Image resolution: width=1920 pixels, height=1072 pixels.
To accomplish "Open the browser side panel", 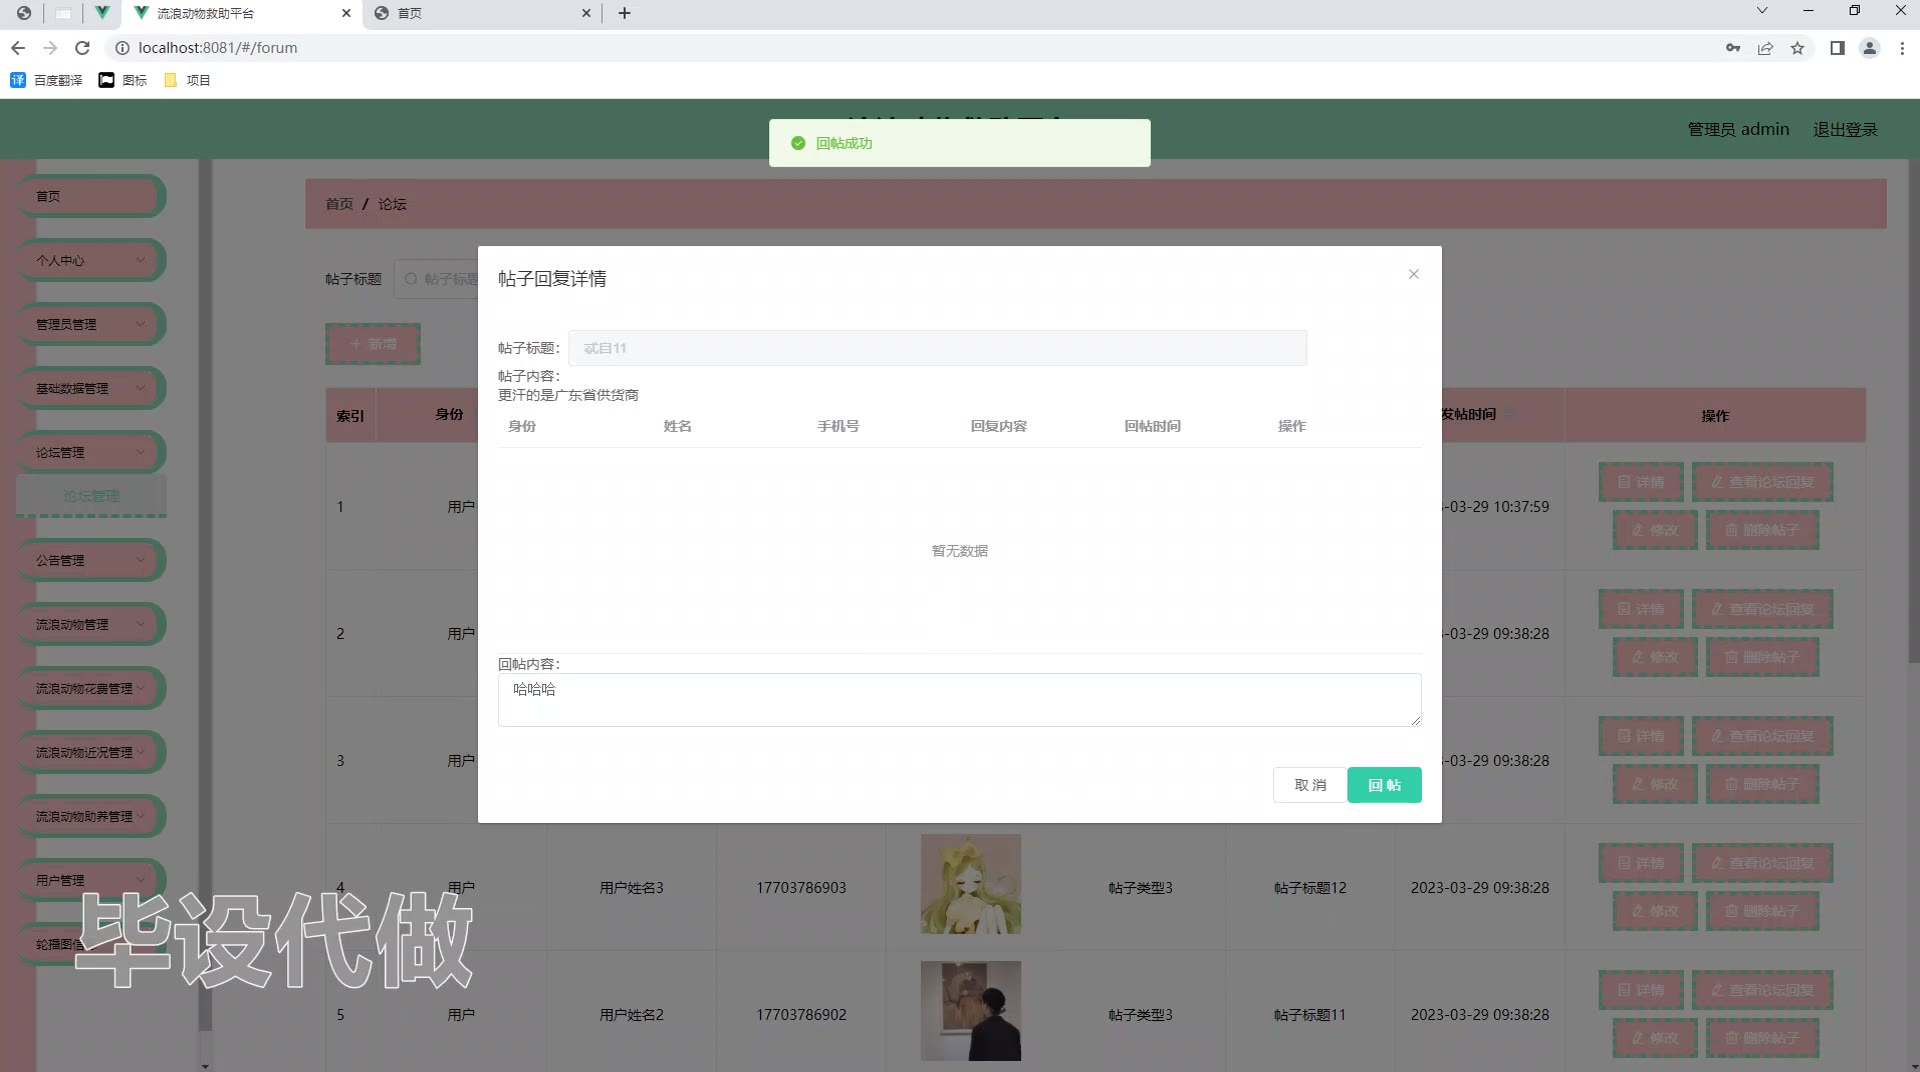I will pos(1837,48).
